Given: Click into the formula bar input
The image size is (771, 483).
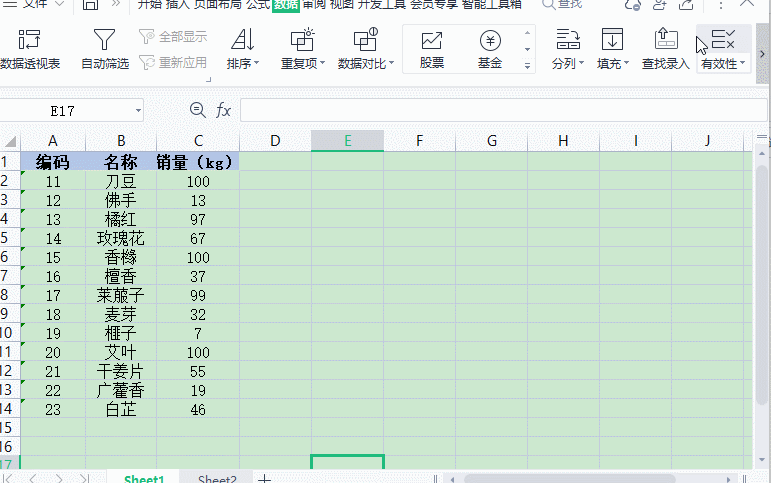Looking at the screenshot, I should coord(500,110).
